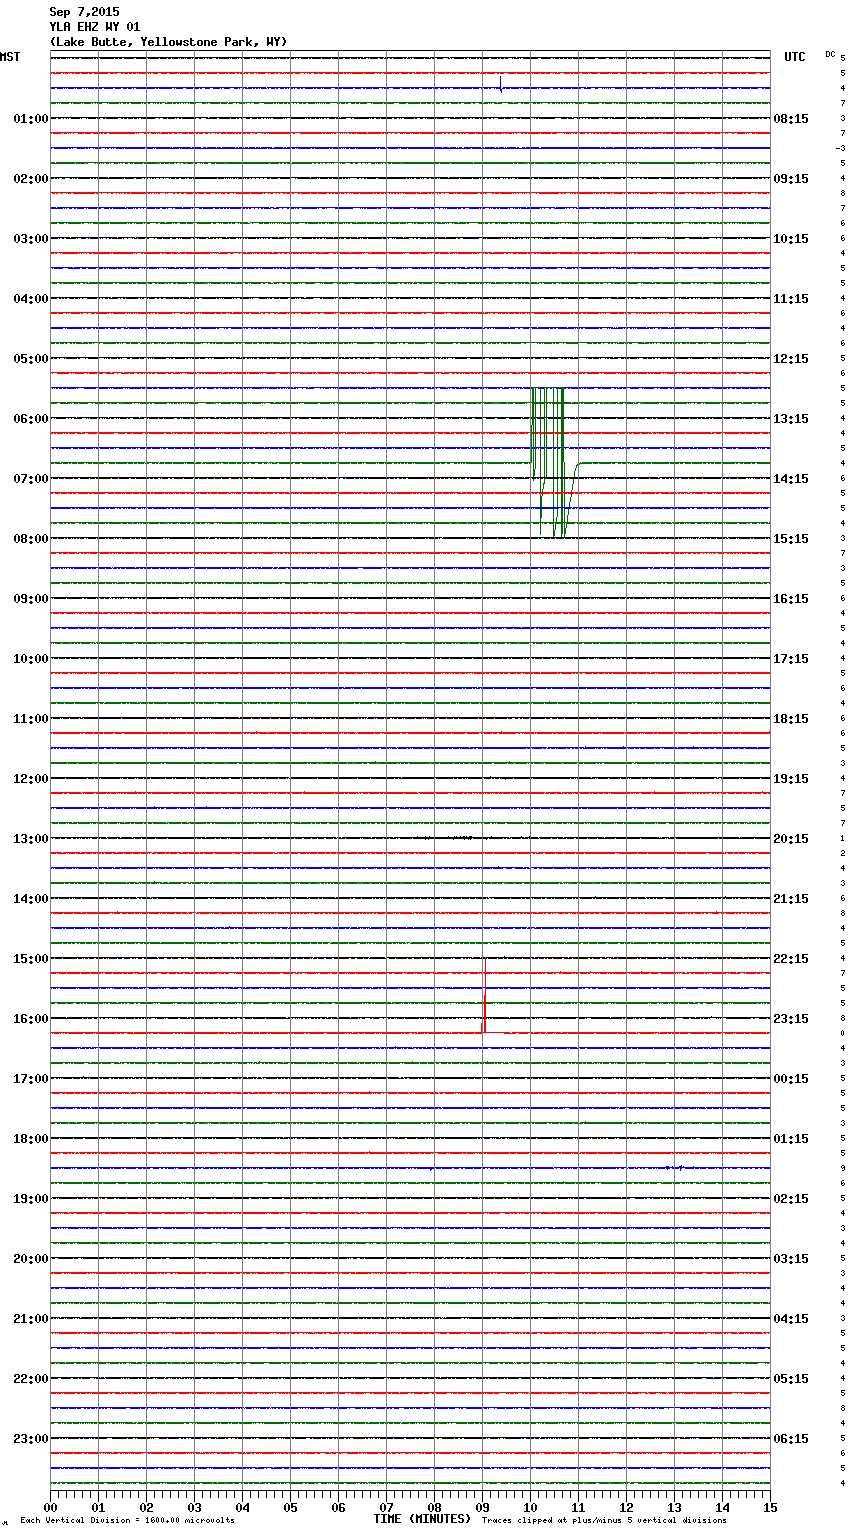850x1534 pixels.
Task: Click the large green clipped signal burst
Action: [548, 460]
